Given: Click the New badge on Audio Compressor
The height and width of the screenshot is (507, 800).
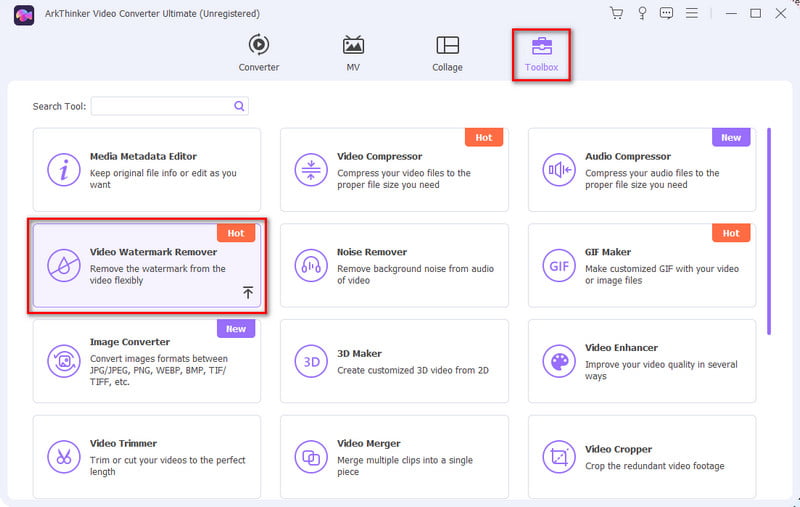Looking at the screenshot, I should click(731, 137).
